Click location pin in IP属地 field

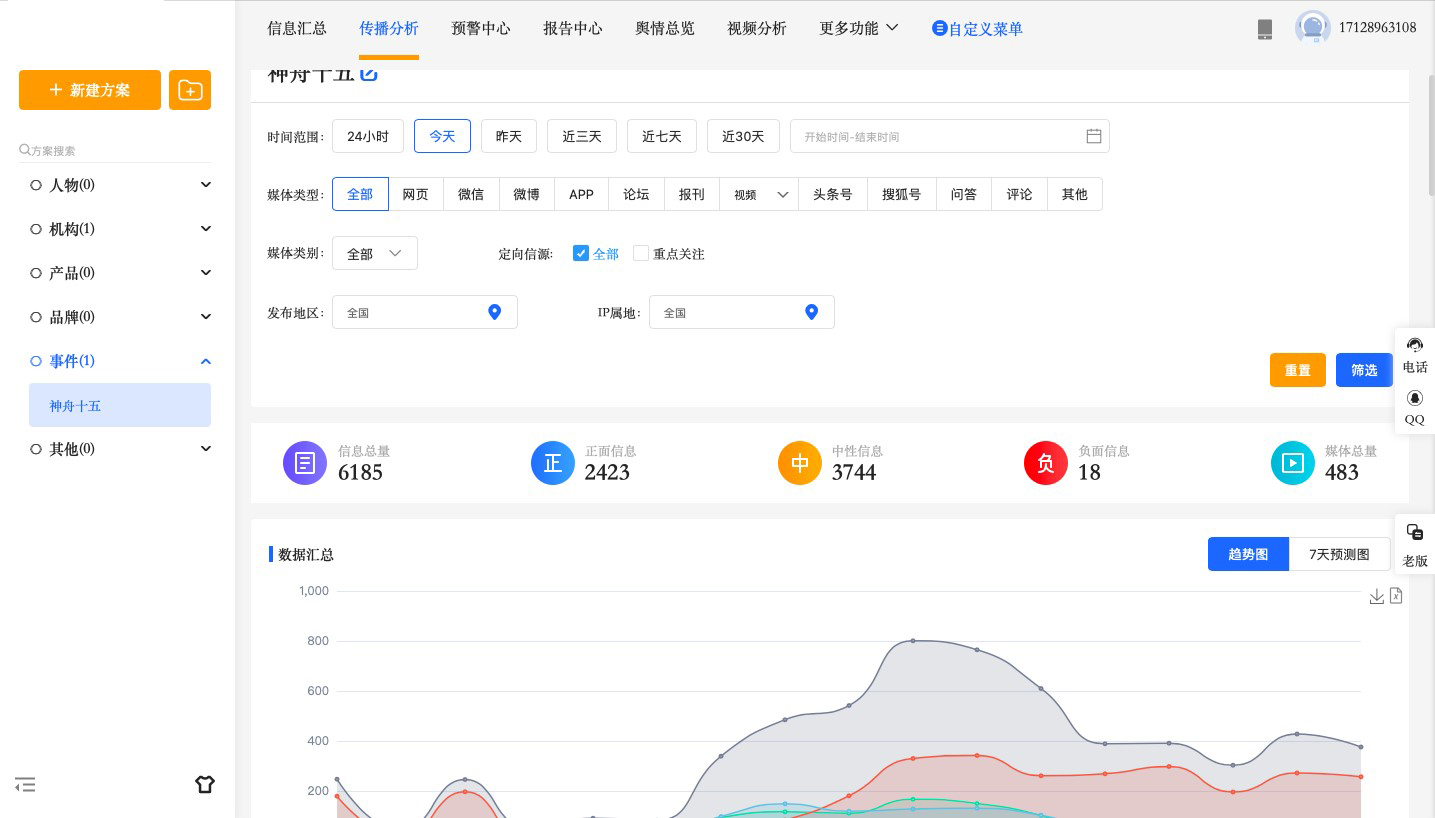click(812, 312)
